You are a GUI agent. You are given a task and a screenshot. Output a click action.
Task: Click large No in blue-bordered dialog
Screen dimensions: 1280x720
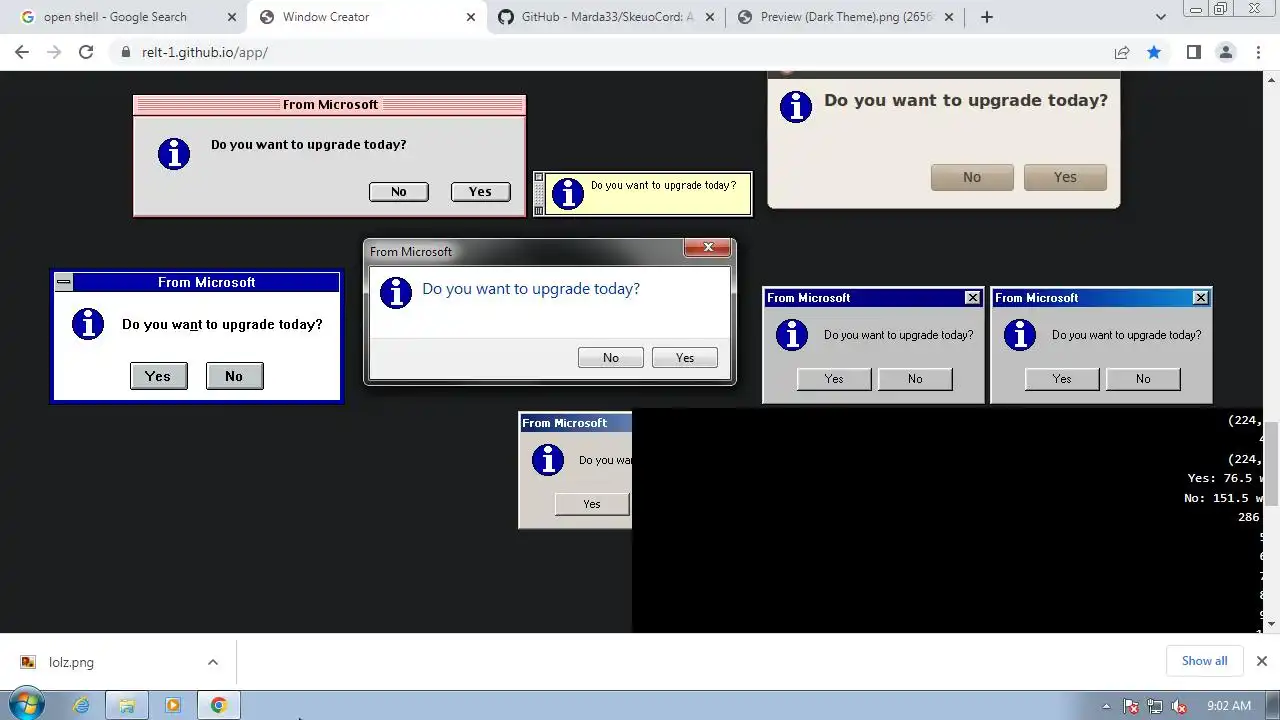[x=234, y=376]
